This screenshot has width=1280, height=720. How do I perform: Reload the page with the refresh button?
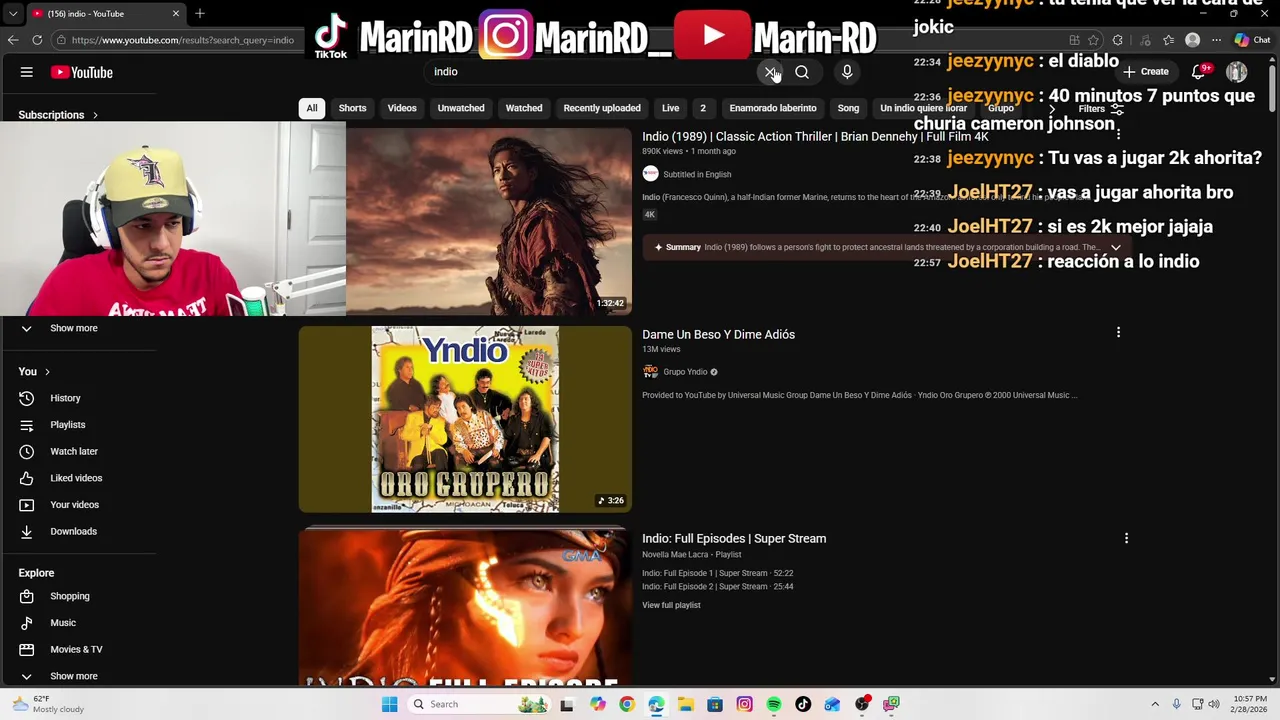[x=37, y=40]
